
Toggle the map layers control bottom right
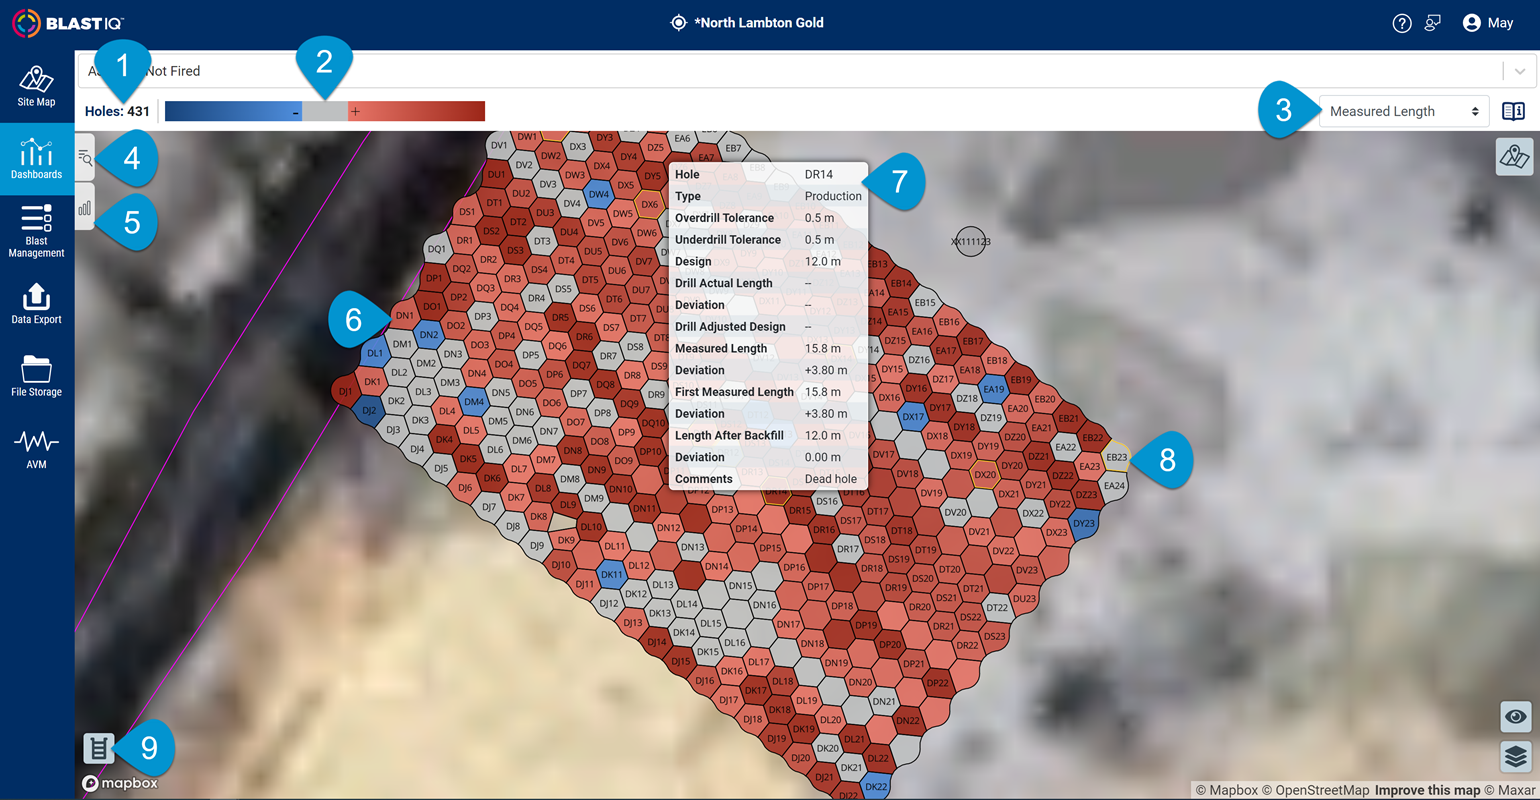[1516, 757]
